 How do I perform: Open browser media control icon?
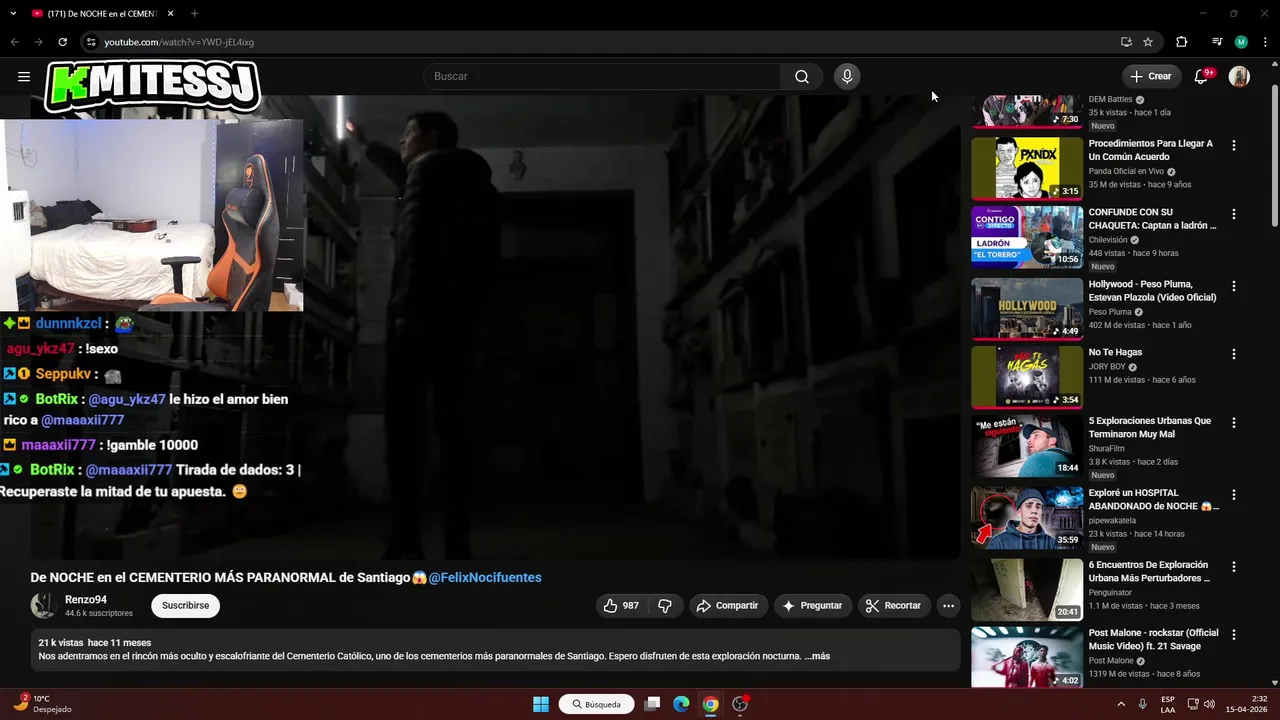(x=1217, y=42)
